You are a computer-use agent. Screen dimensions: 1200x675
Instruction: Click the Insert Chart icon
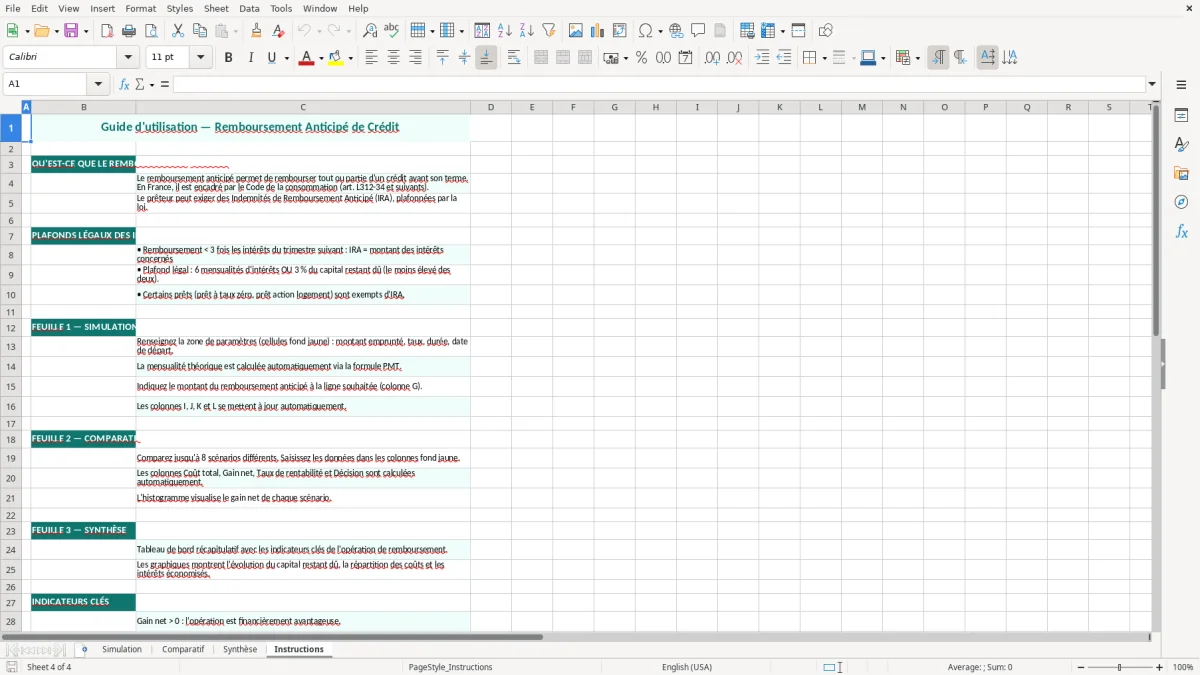pyautogui.click(x=598, y=31)
